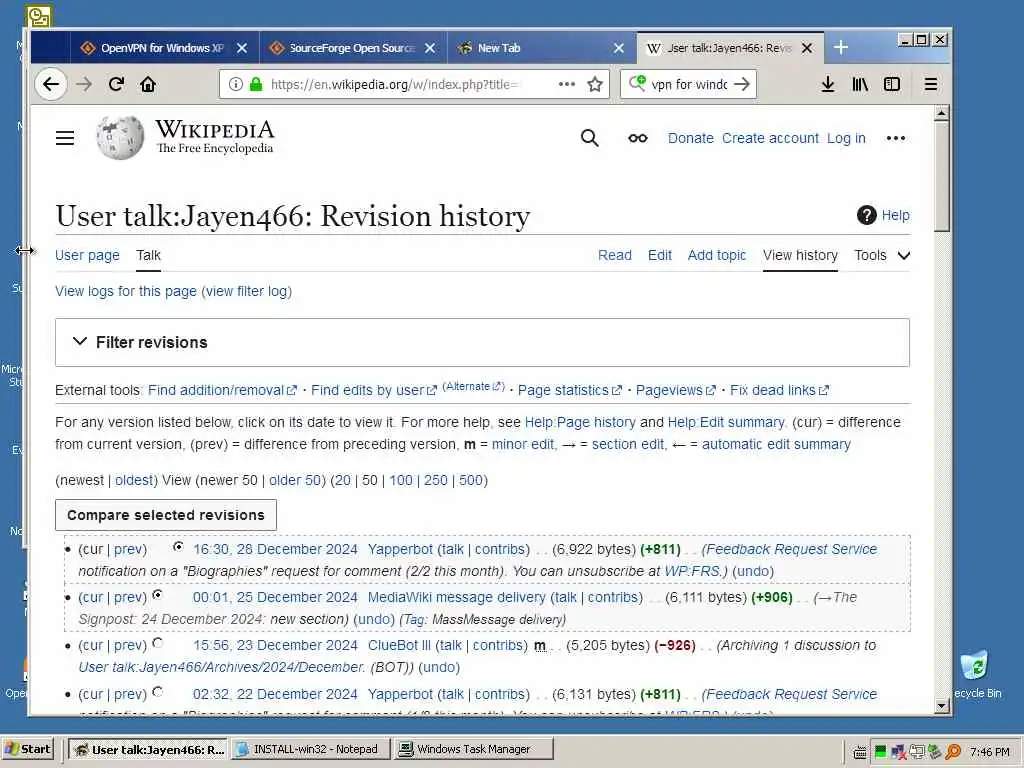Open Fix dead links tool
Viewport: 1024px width, 768px height.
(779, 390)
